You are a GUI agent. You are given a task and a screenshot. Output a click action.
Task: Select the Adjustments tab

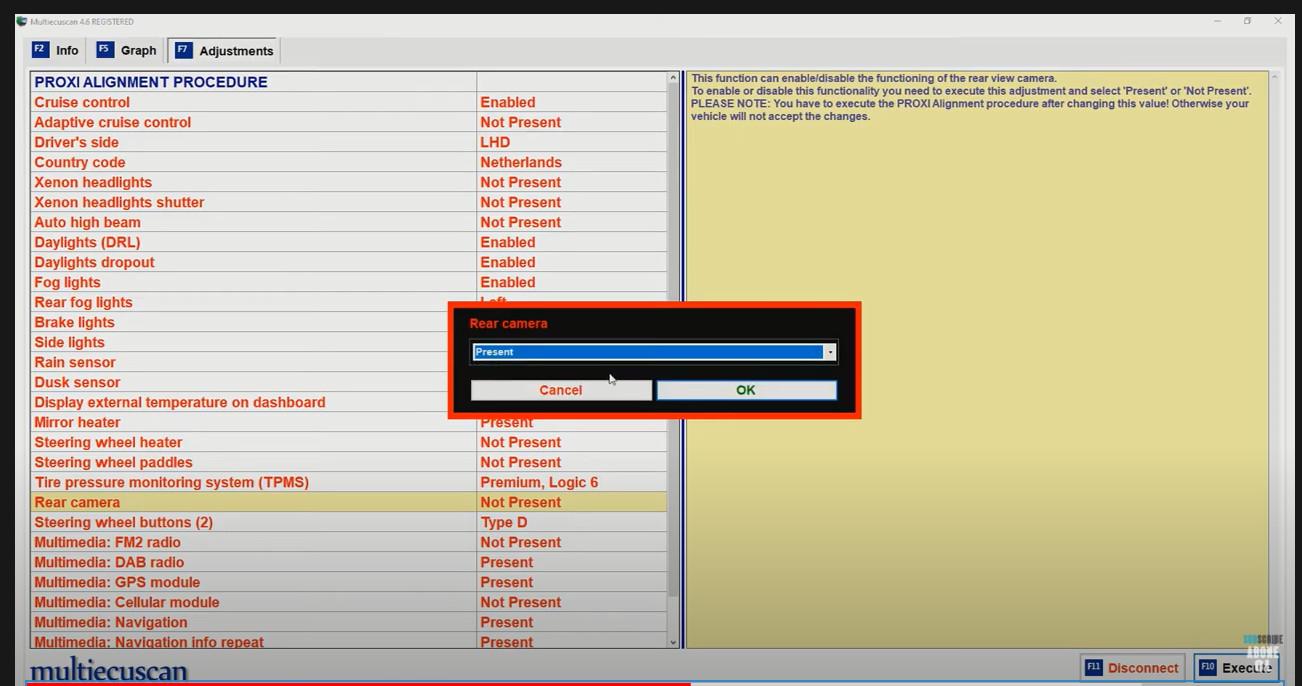pos(224,50)
